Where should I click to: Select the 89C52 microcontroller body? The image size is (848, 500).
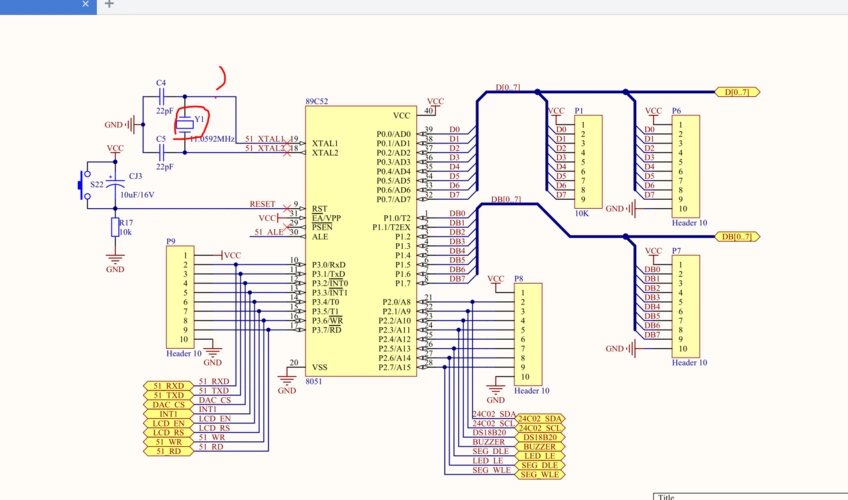(360, 240)
